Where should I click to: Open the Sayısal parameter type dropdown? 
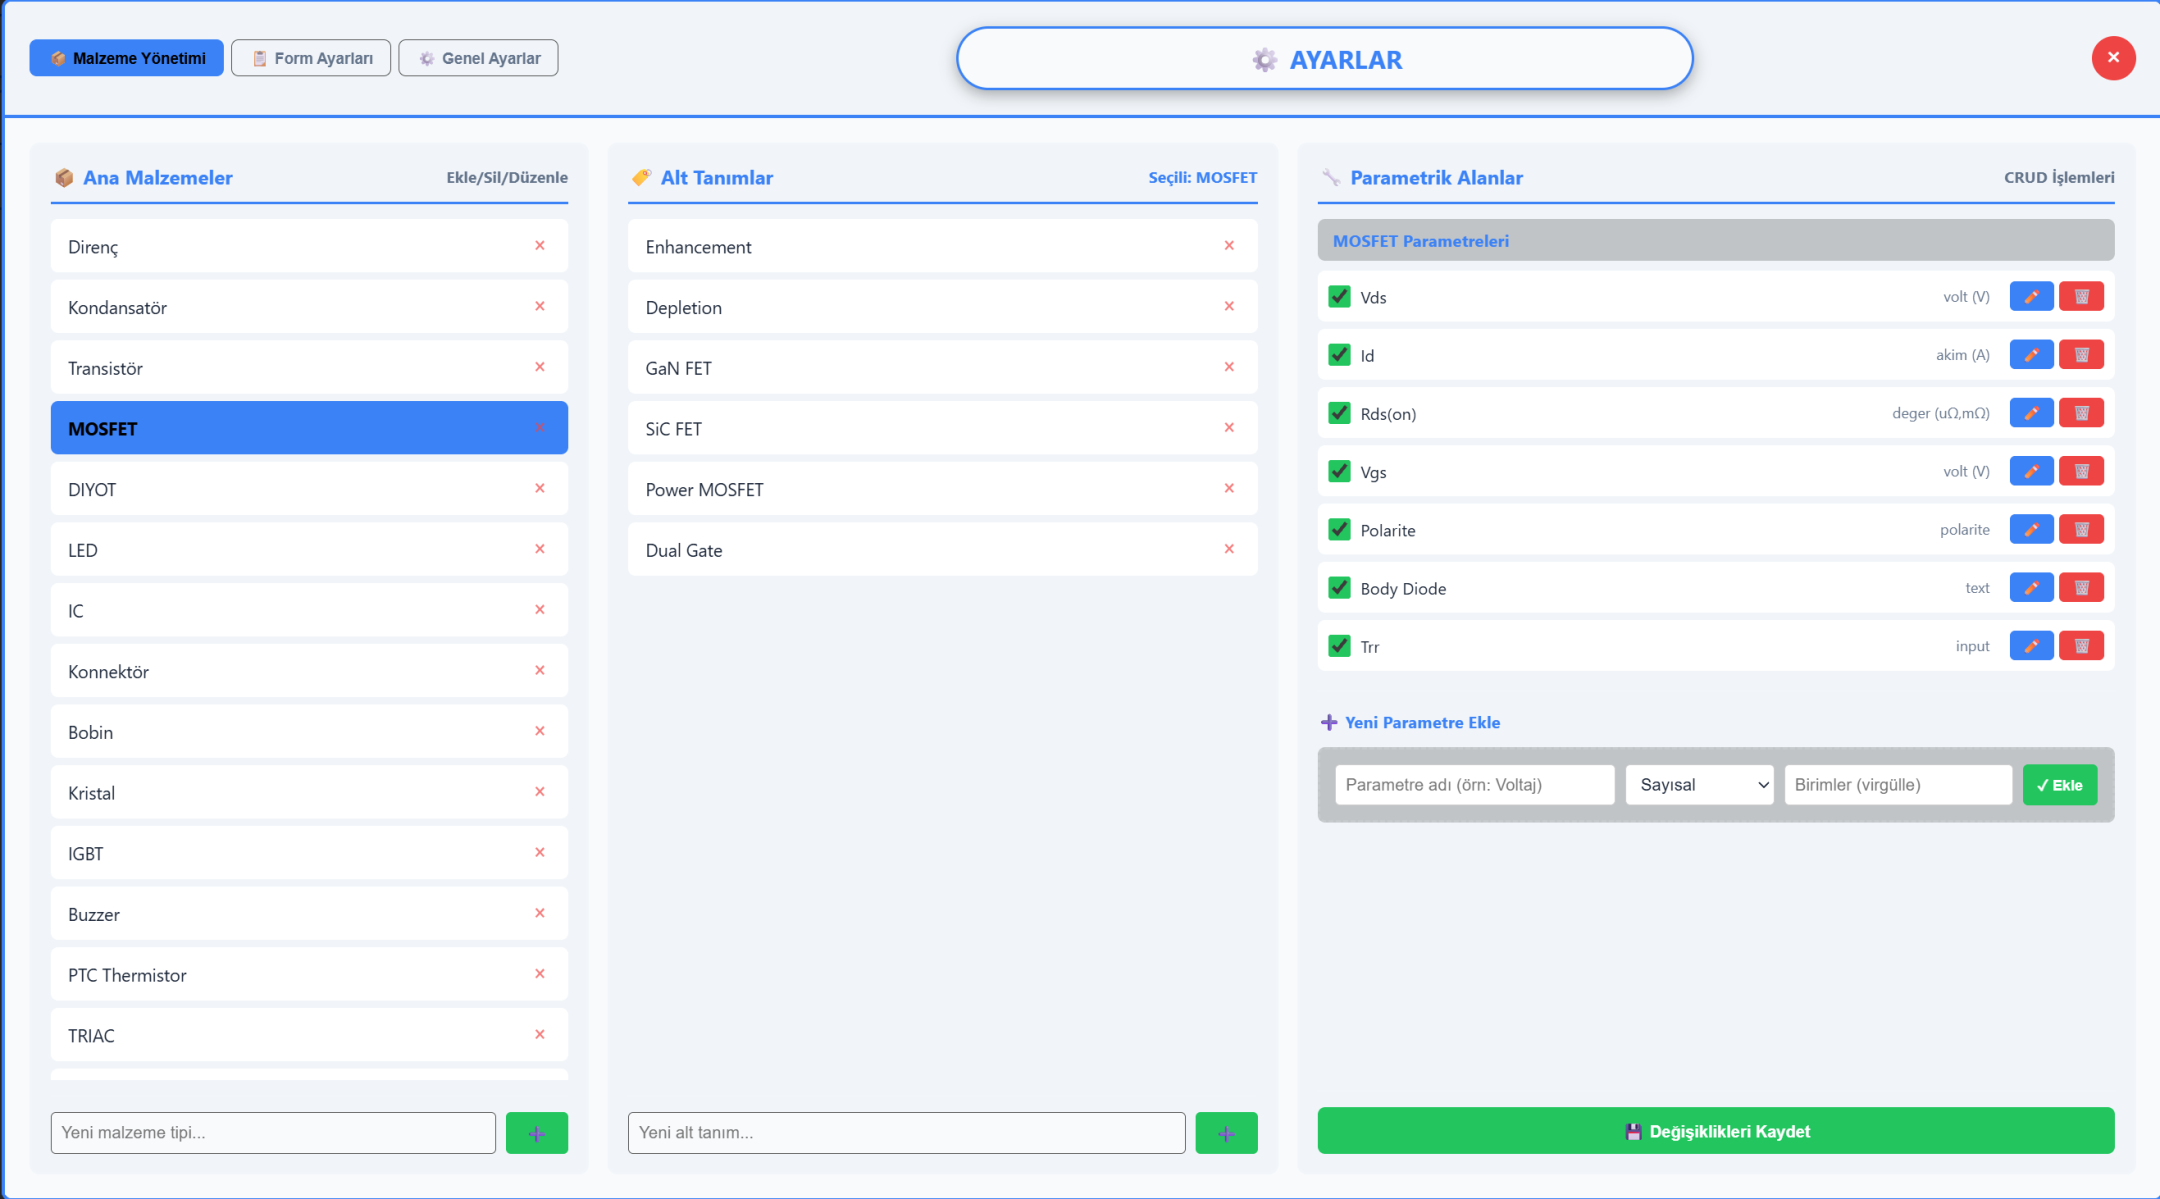click(x=1699, y=785)
